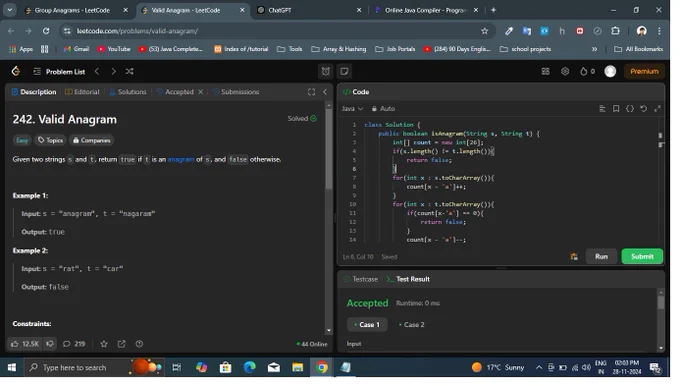This screenshot has width=680, height=386.
Task: Run the code
Action: [x=601, y=257]
